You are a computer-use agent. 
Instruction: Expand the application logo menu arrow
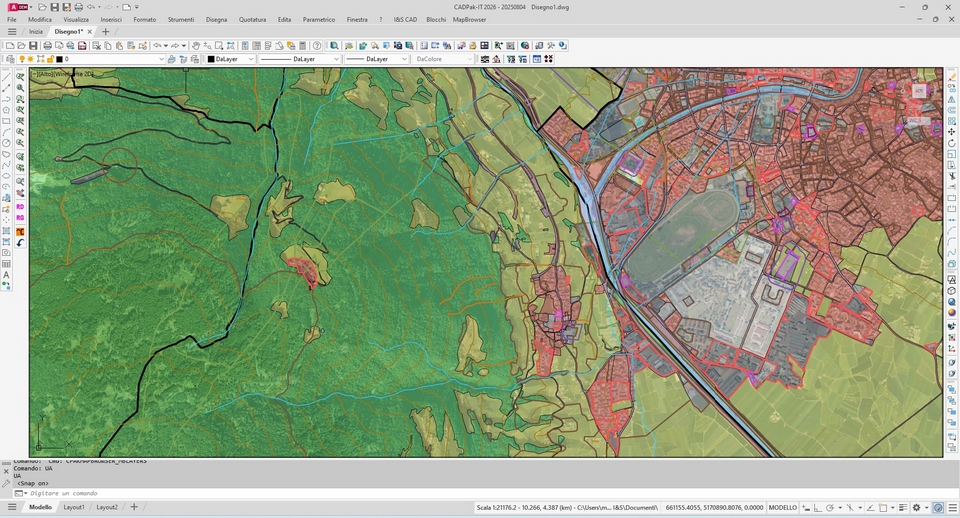[x=31, y=7]
